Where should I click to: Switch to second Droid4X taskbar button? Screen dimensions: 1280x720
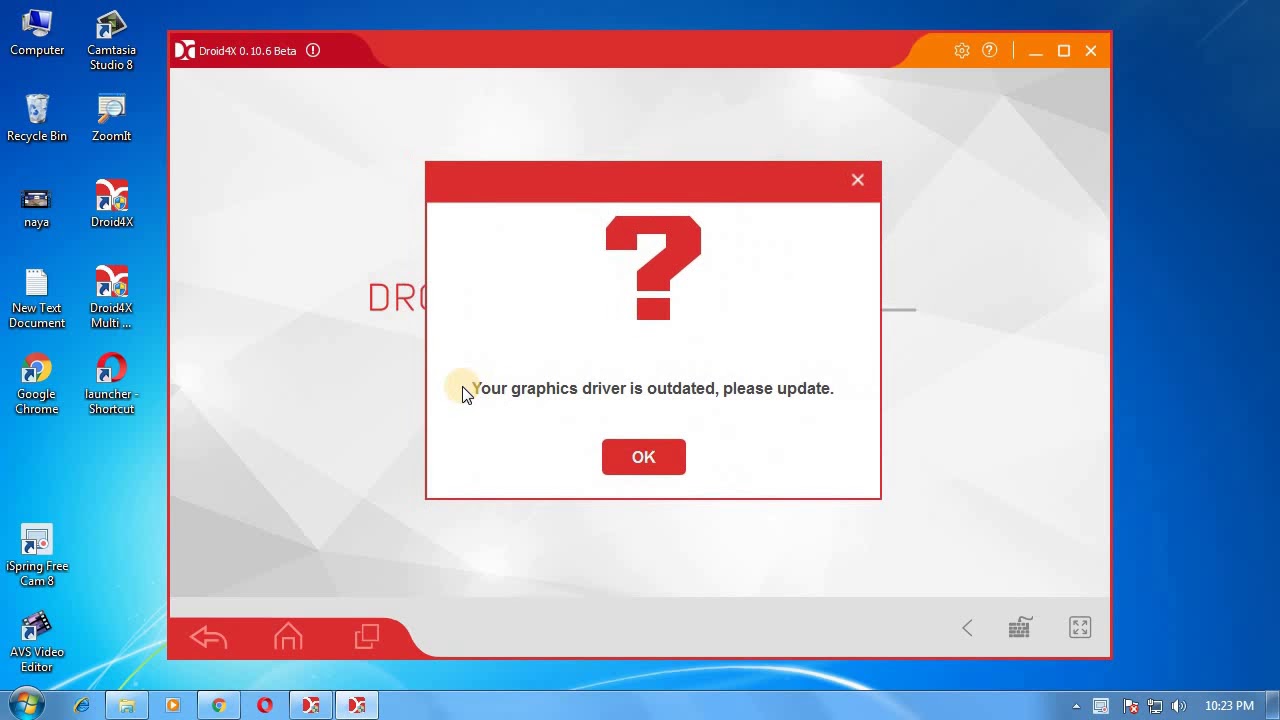point(357,705)
